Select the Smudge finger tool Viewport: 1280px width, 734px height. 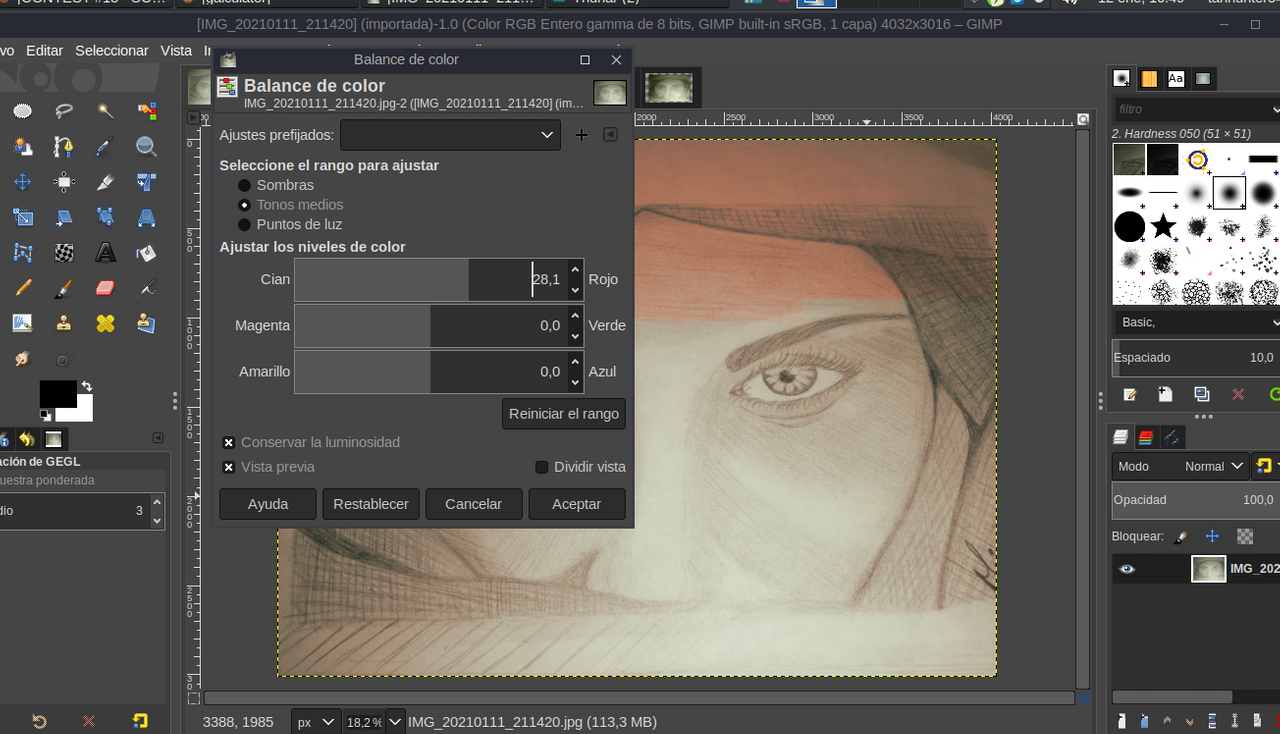[22, 358]
